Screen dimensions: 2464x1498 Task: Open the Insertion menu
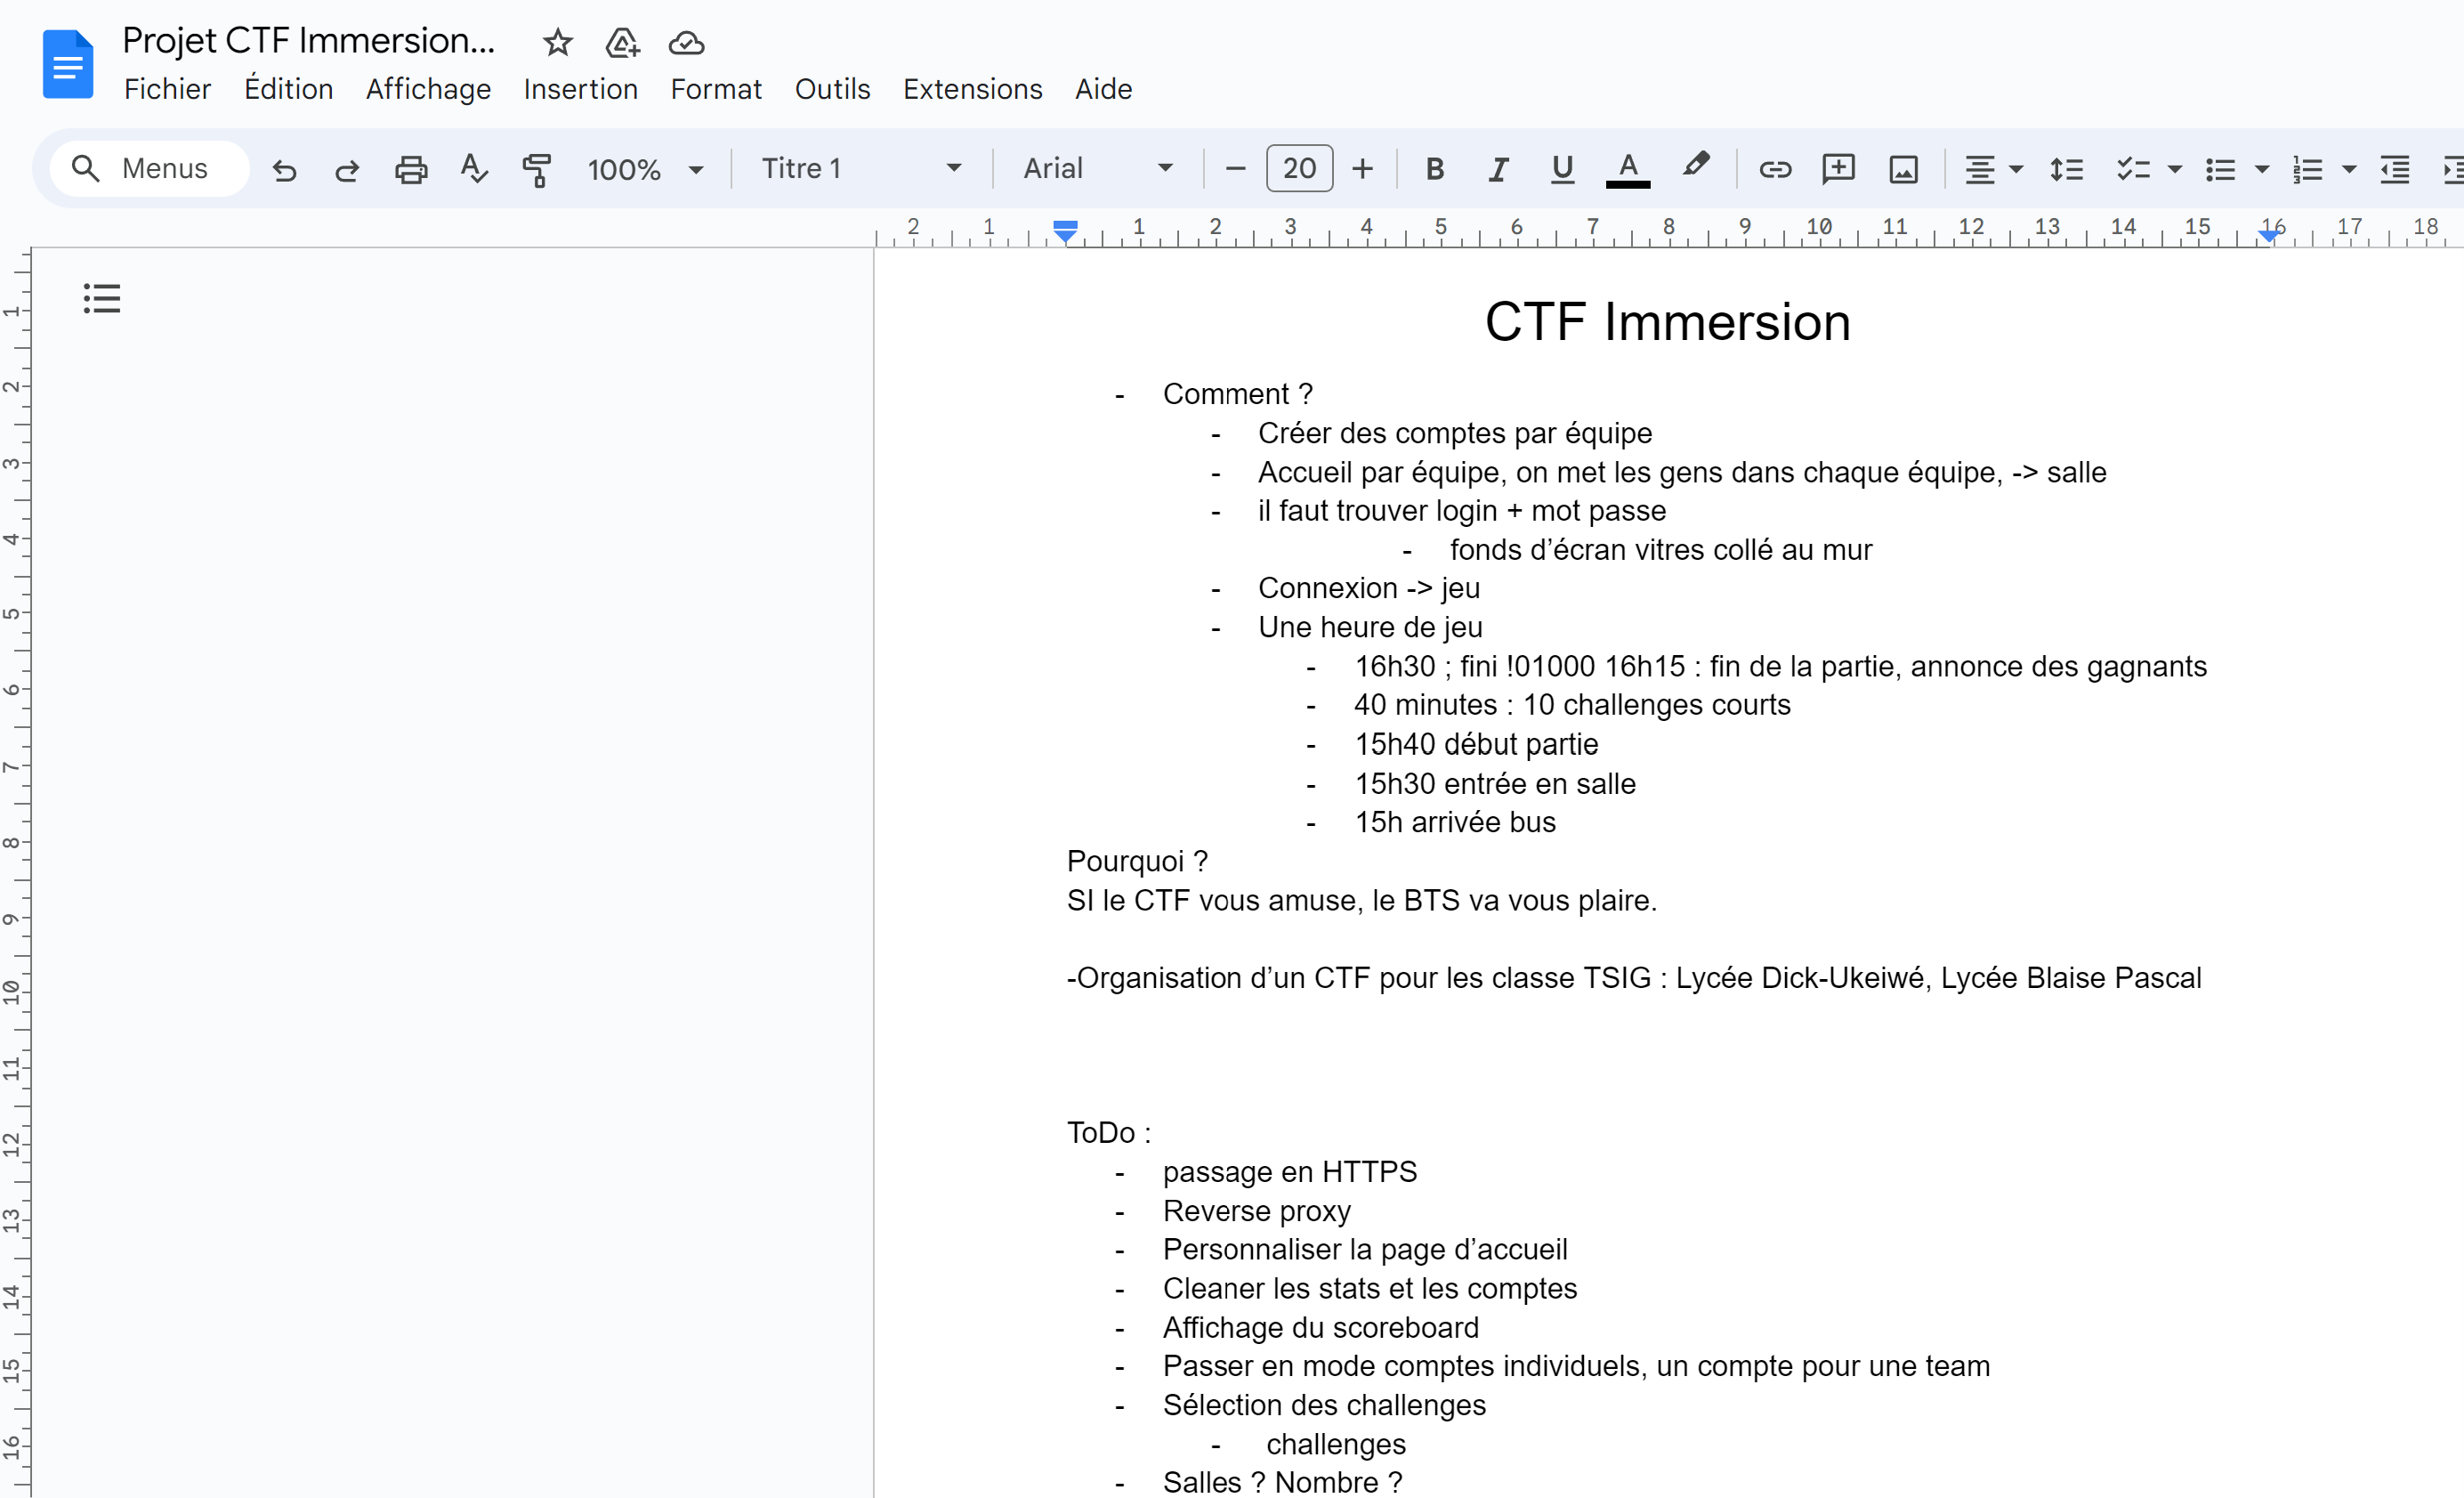click(x=580, y=89)
